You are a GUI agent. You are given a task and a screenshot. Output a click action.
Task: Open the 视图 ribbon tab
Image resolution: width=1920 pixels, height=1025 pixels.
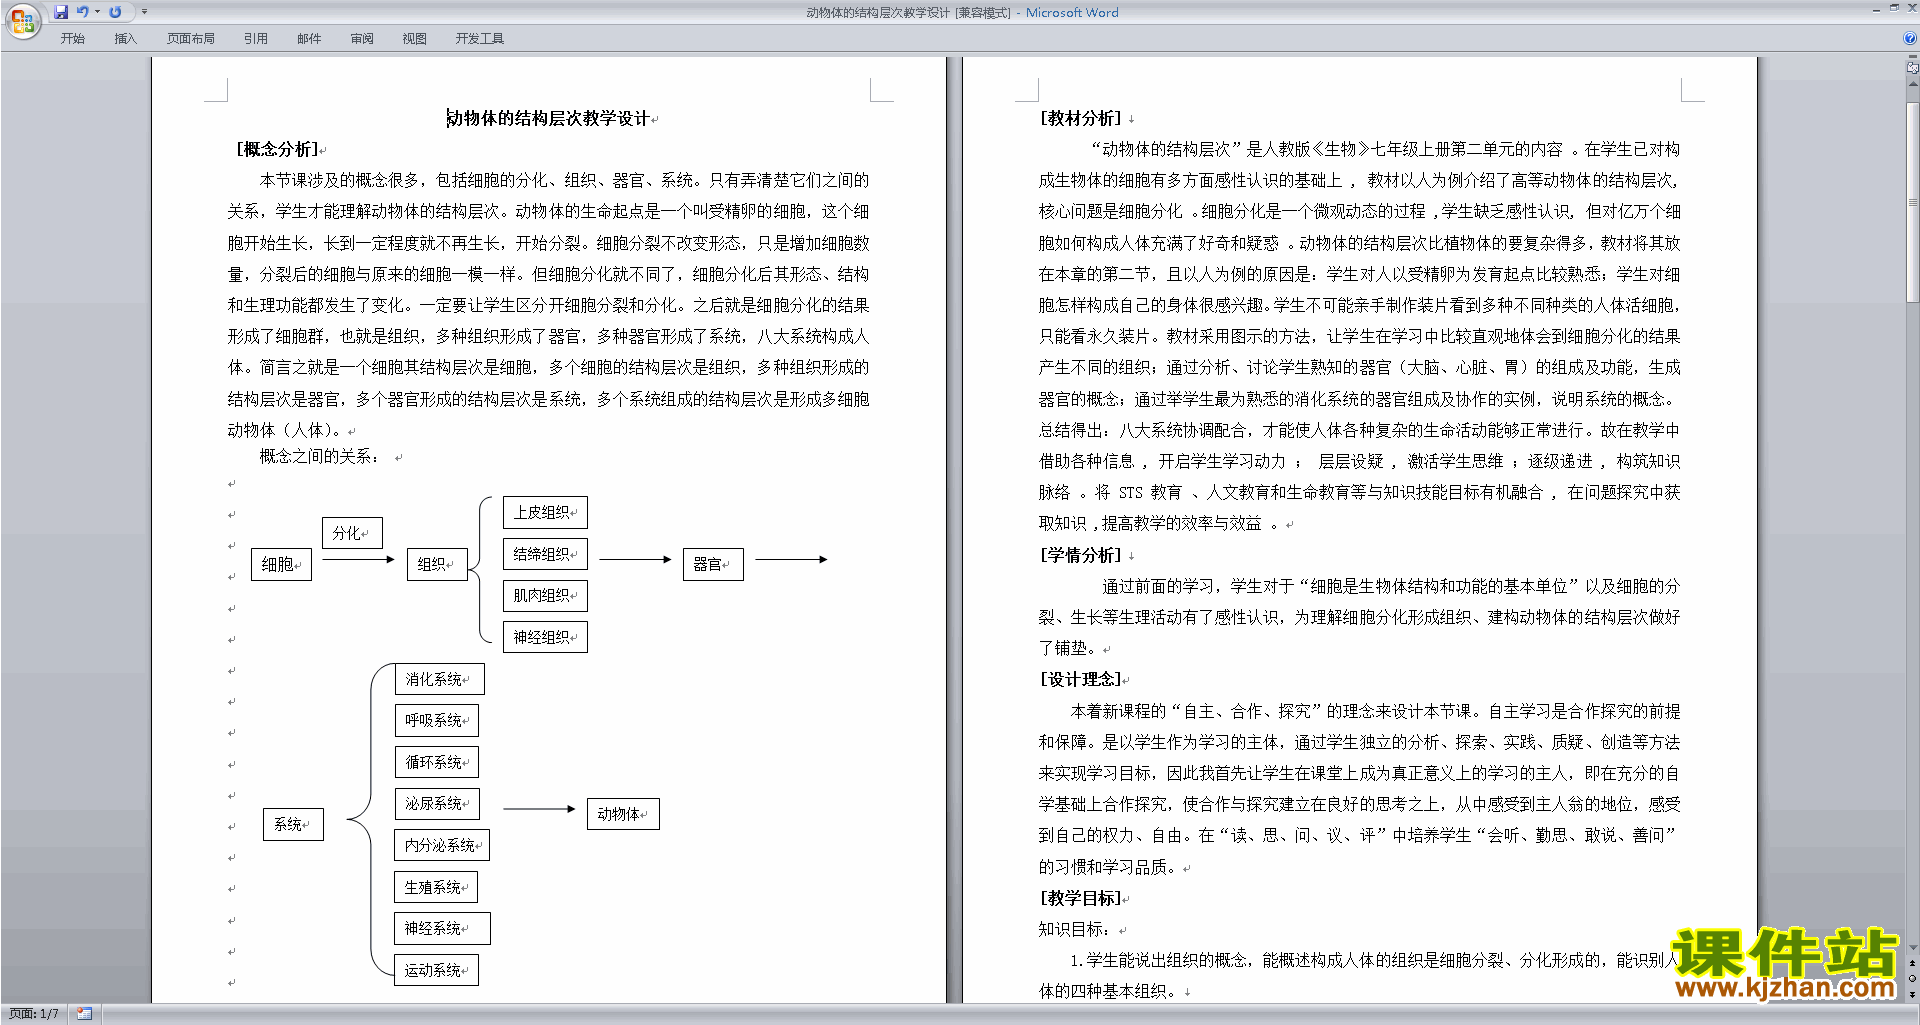415,39
